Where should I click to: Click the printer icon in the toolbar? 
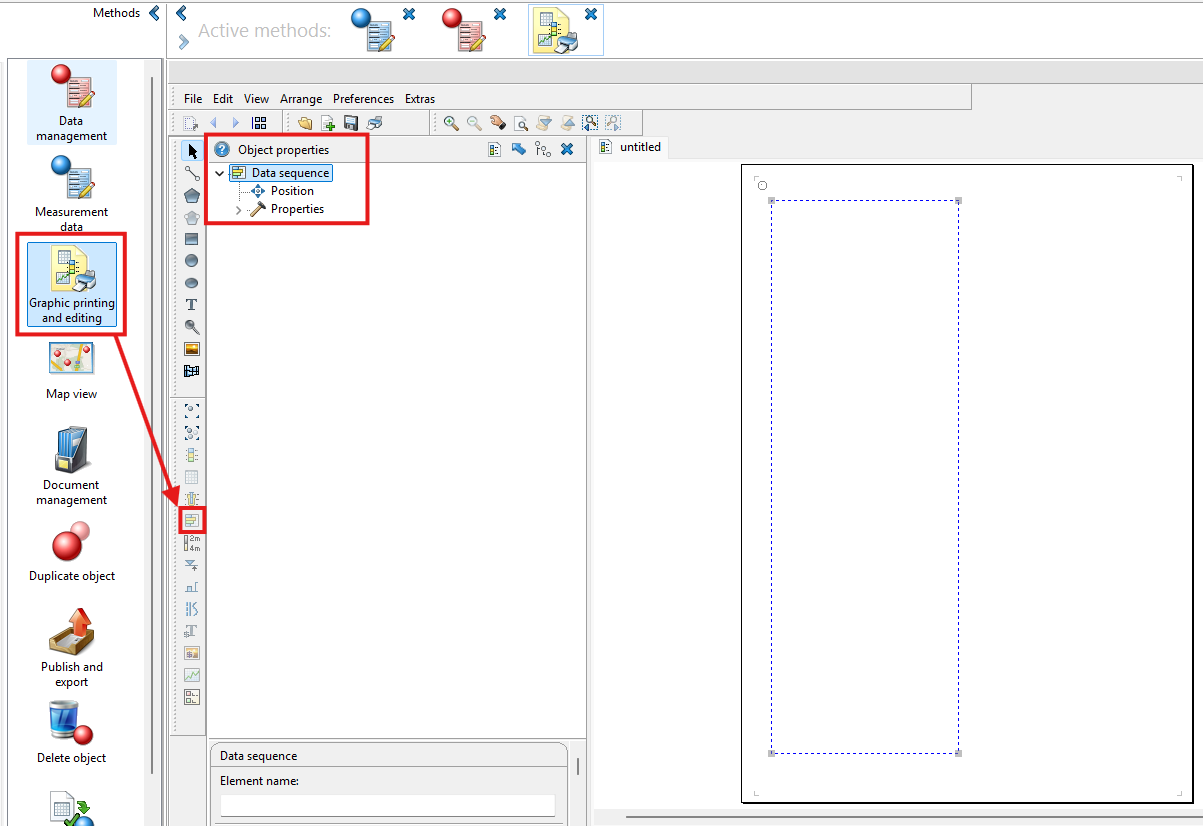374,123
